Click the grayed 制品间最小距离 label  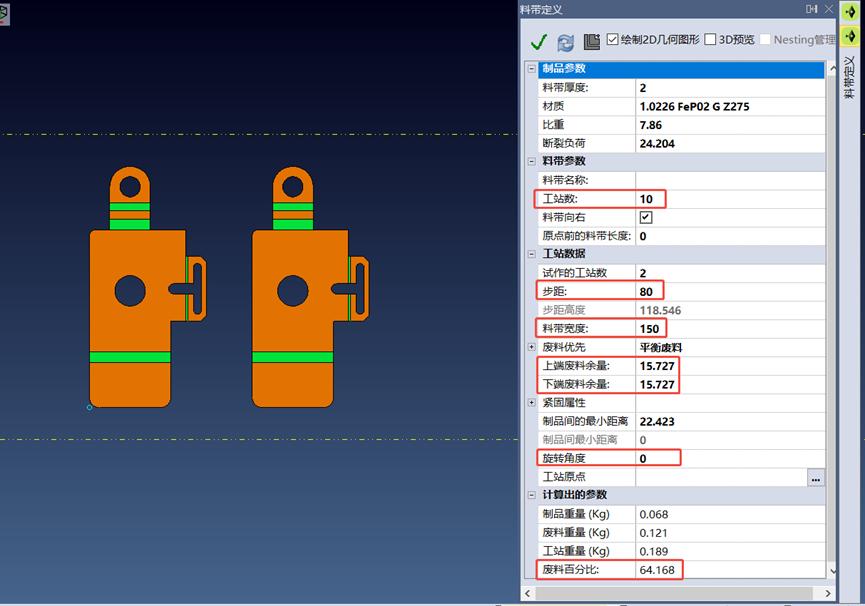point(579,440)
